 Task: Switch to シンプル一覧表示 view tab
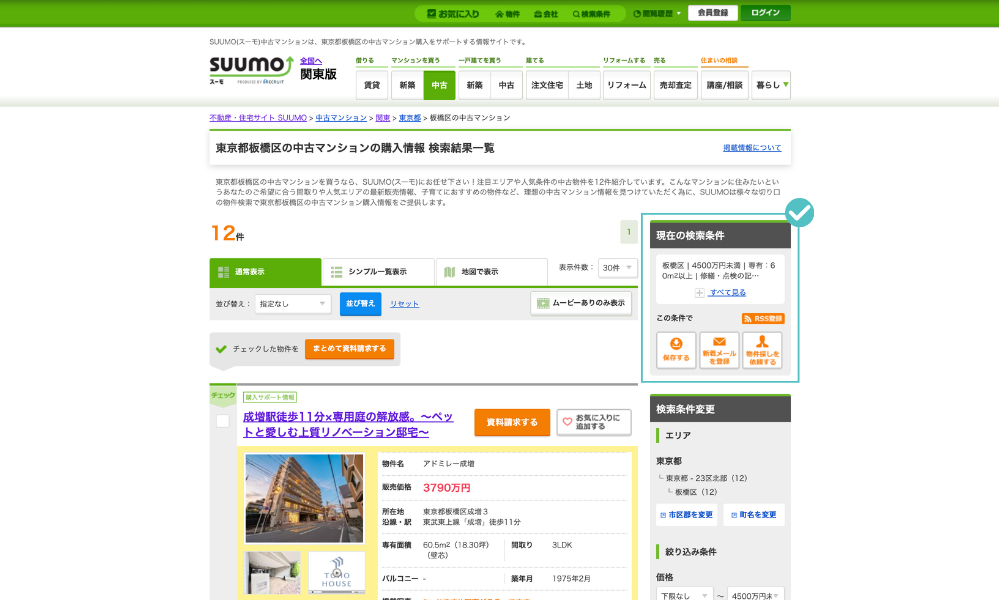378,272
